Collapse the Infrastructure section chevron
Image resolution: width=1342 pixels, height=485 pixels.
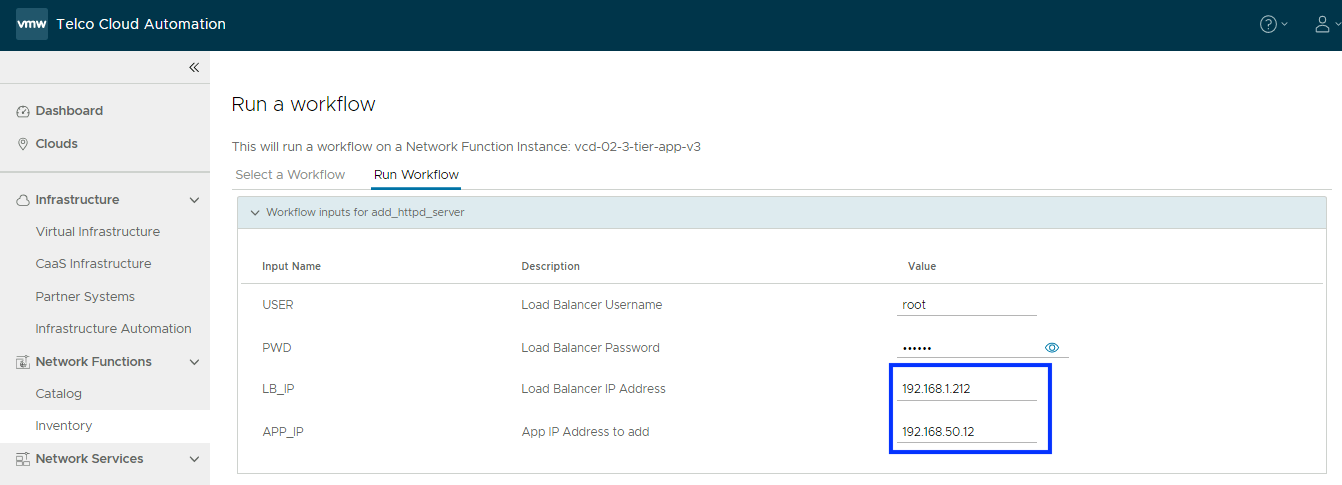[x=194, y=200]
